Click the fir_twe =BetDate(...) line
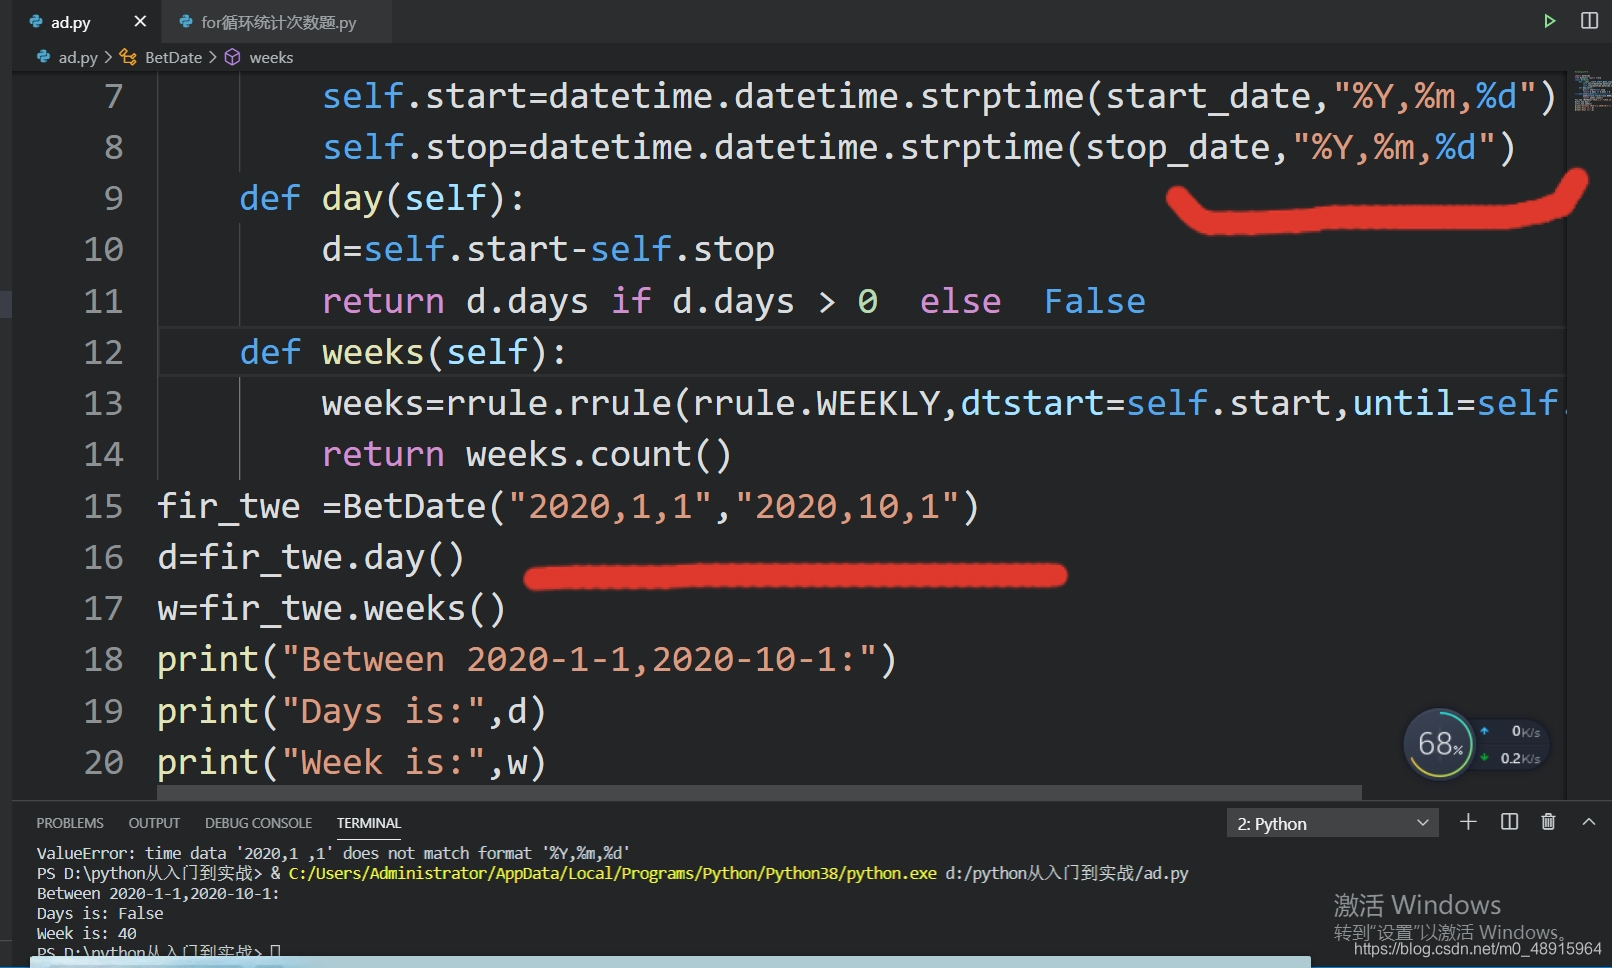Image resolution: width=1612 pixels, height=968 pixels. click(568, 506)
